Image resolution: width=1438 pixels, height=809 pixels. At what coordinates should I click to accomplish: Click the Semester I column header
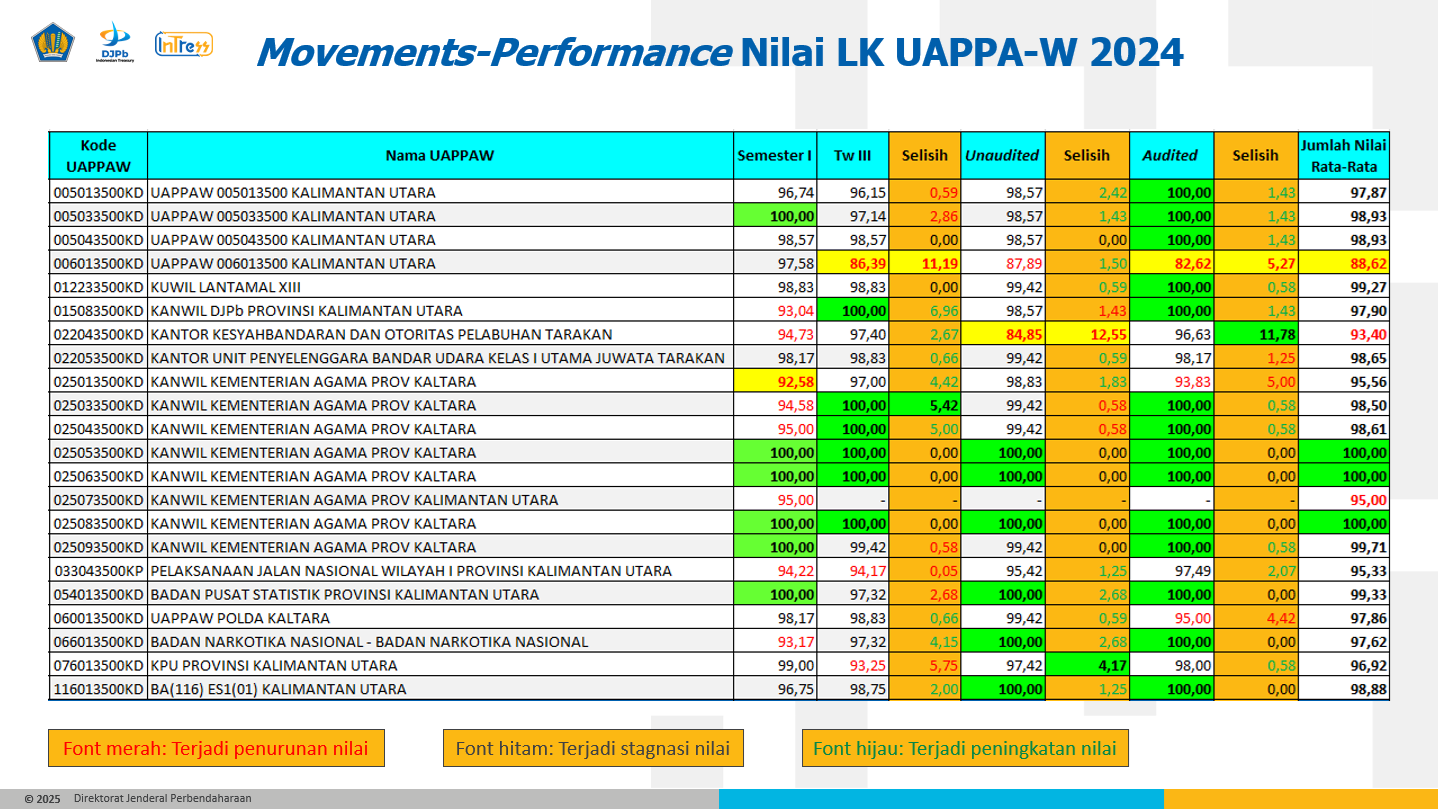click(775, 155)
